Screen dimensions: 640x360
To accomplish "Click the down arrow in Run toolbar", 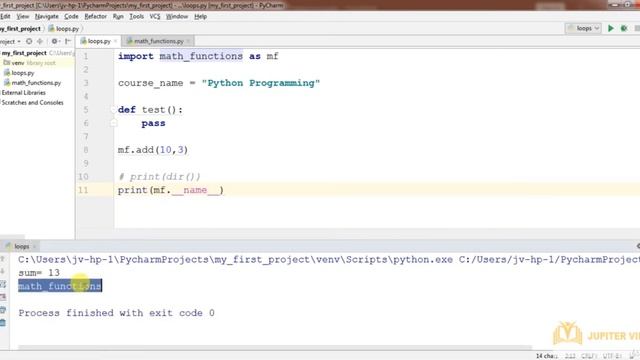I will pos(3,271).
